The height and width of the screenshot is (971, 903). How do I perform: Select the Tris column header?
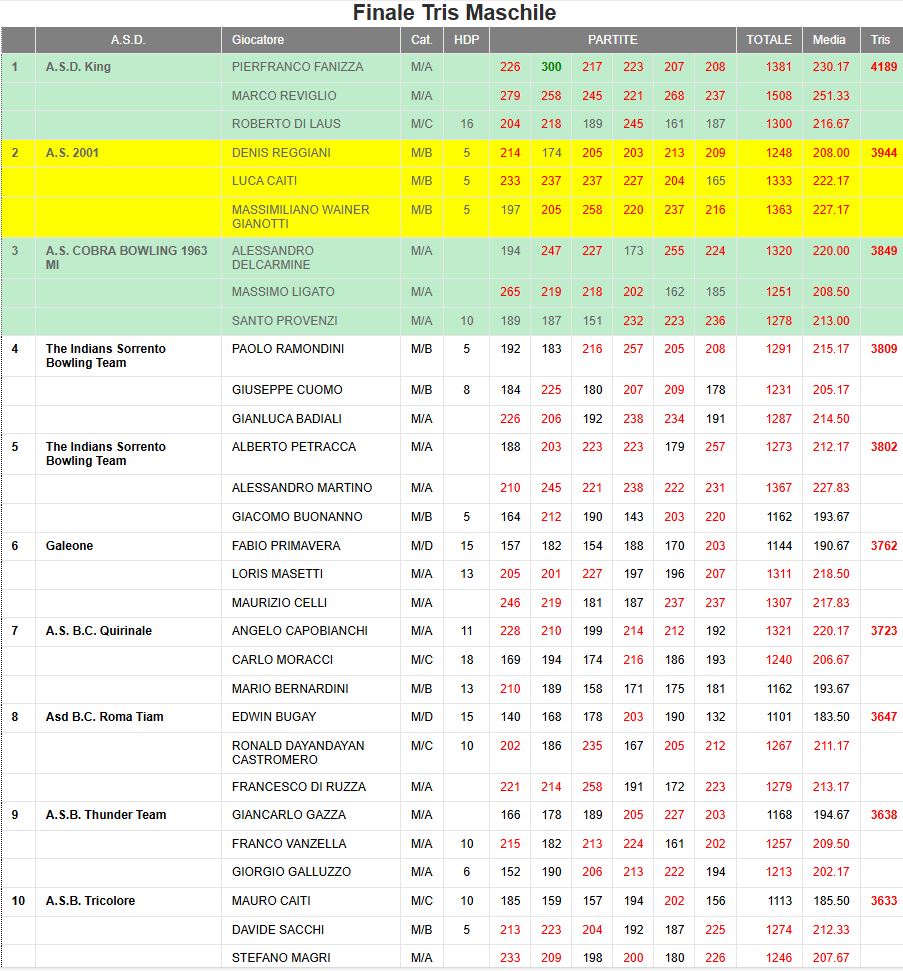click(x=880, y=40)
